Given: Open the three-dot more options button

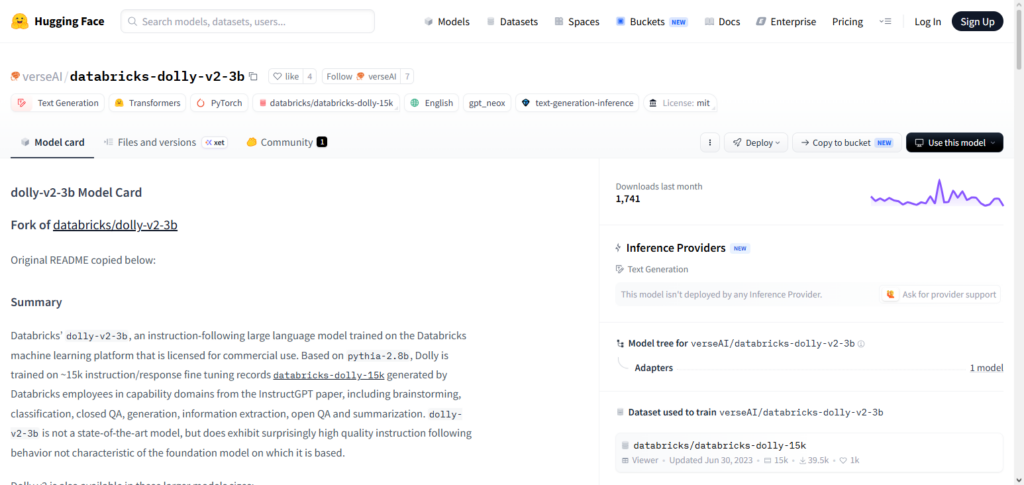Looking at the screenshot, I should [x=710, y=142].
